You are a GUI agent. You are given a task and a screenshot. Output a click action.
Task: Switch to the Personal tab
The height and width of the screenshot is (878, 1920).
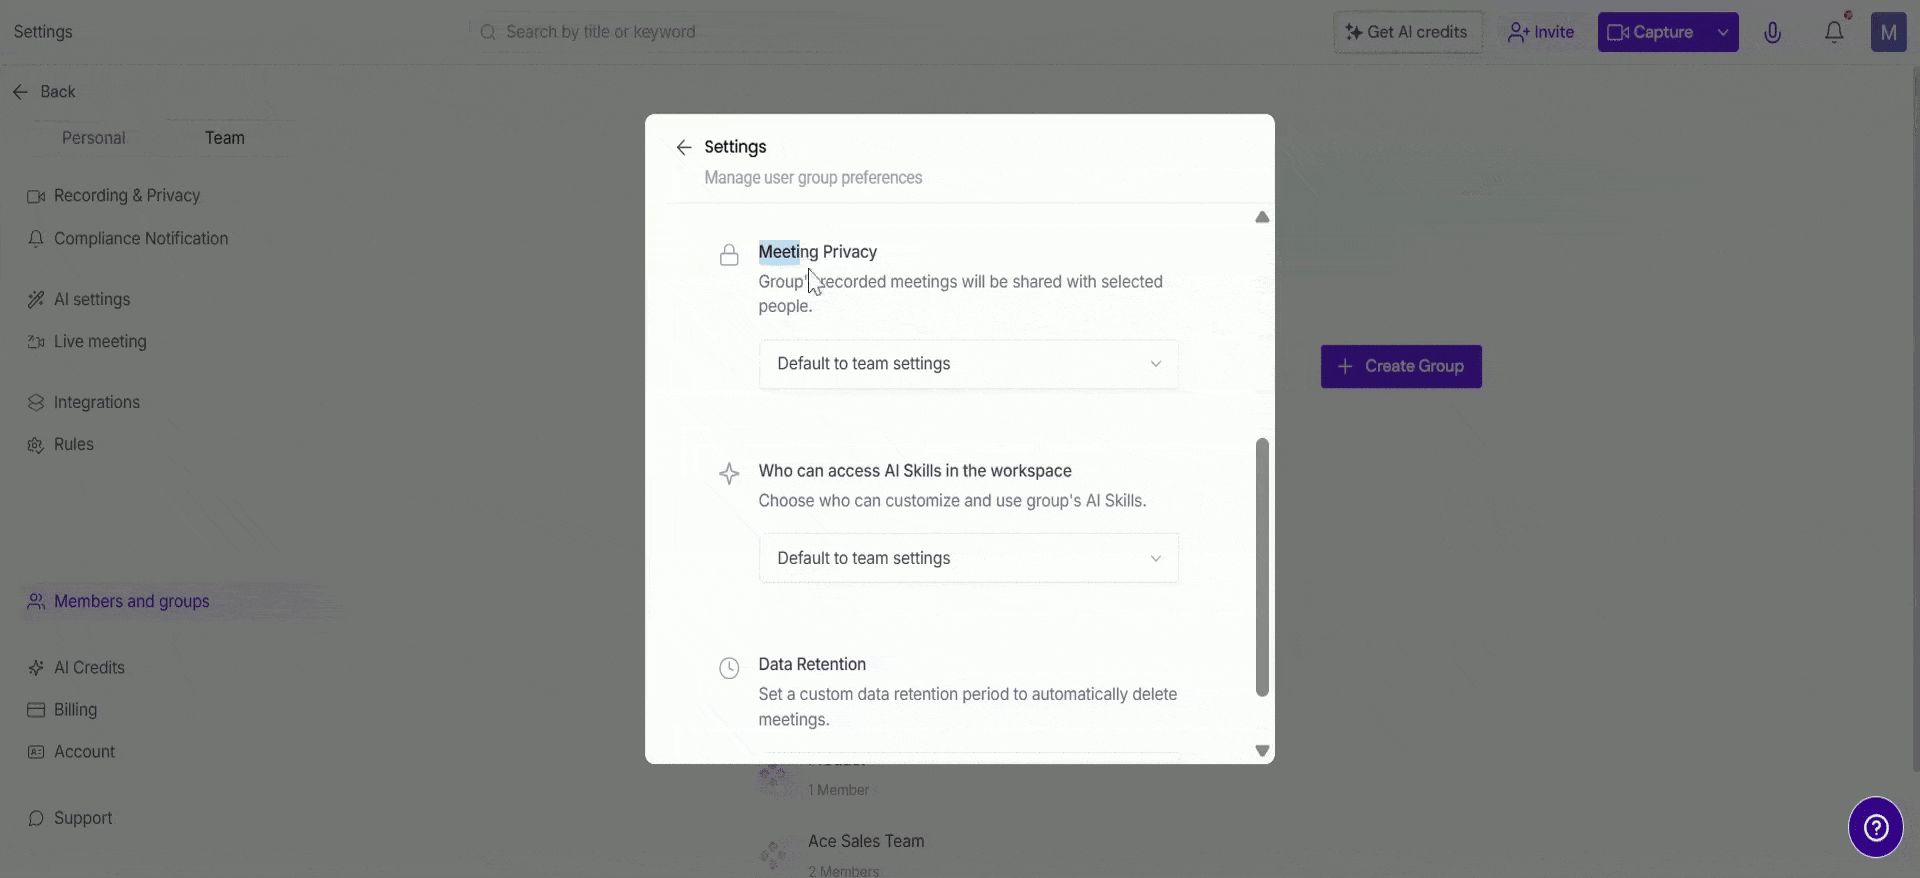point(94,138)
